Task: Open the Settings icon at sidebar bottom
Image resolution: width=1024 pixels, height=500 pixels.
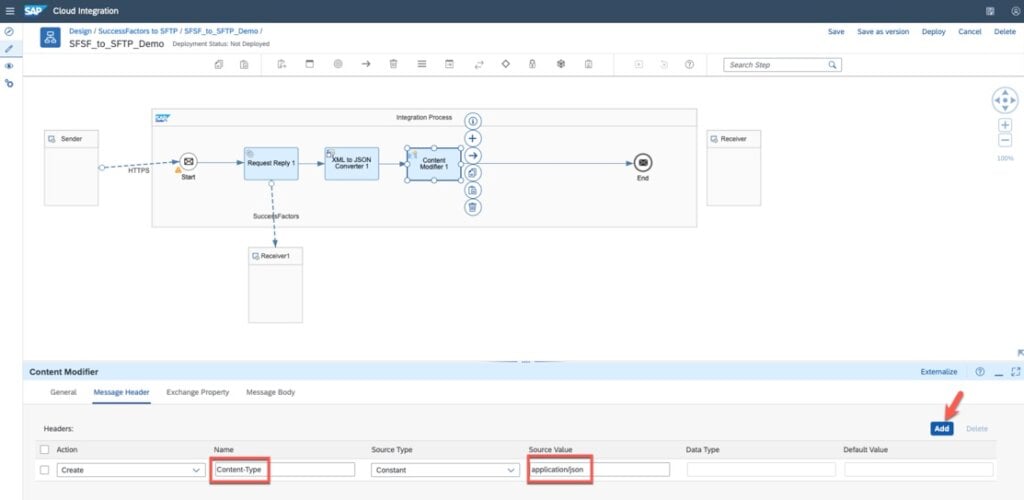Action: coord(9,84)
